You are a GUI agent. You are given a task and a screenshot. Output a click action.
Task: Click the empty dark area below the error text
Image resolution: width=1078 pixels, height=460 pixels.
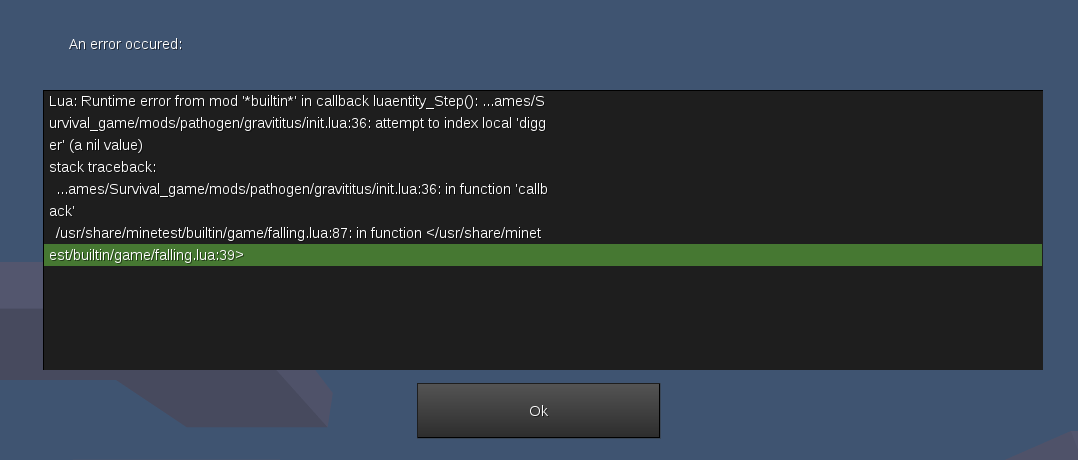click(542, 318)
